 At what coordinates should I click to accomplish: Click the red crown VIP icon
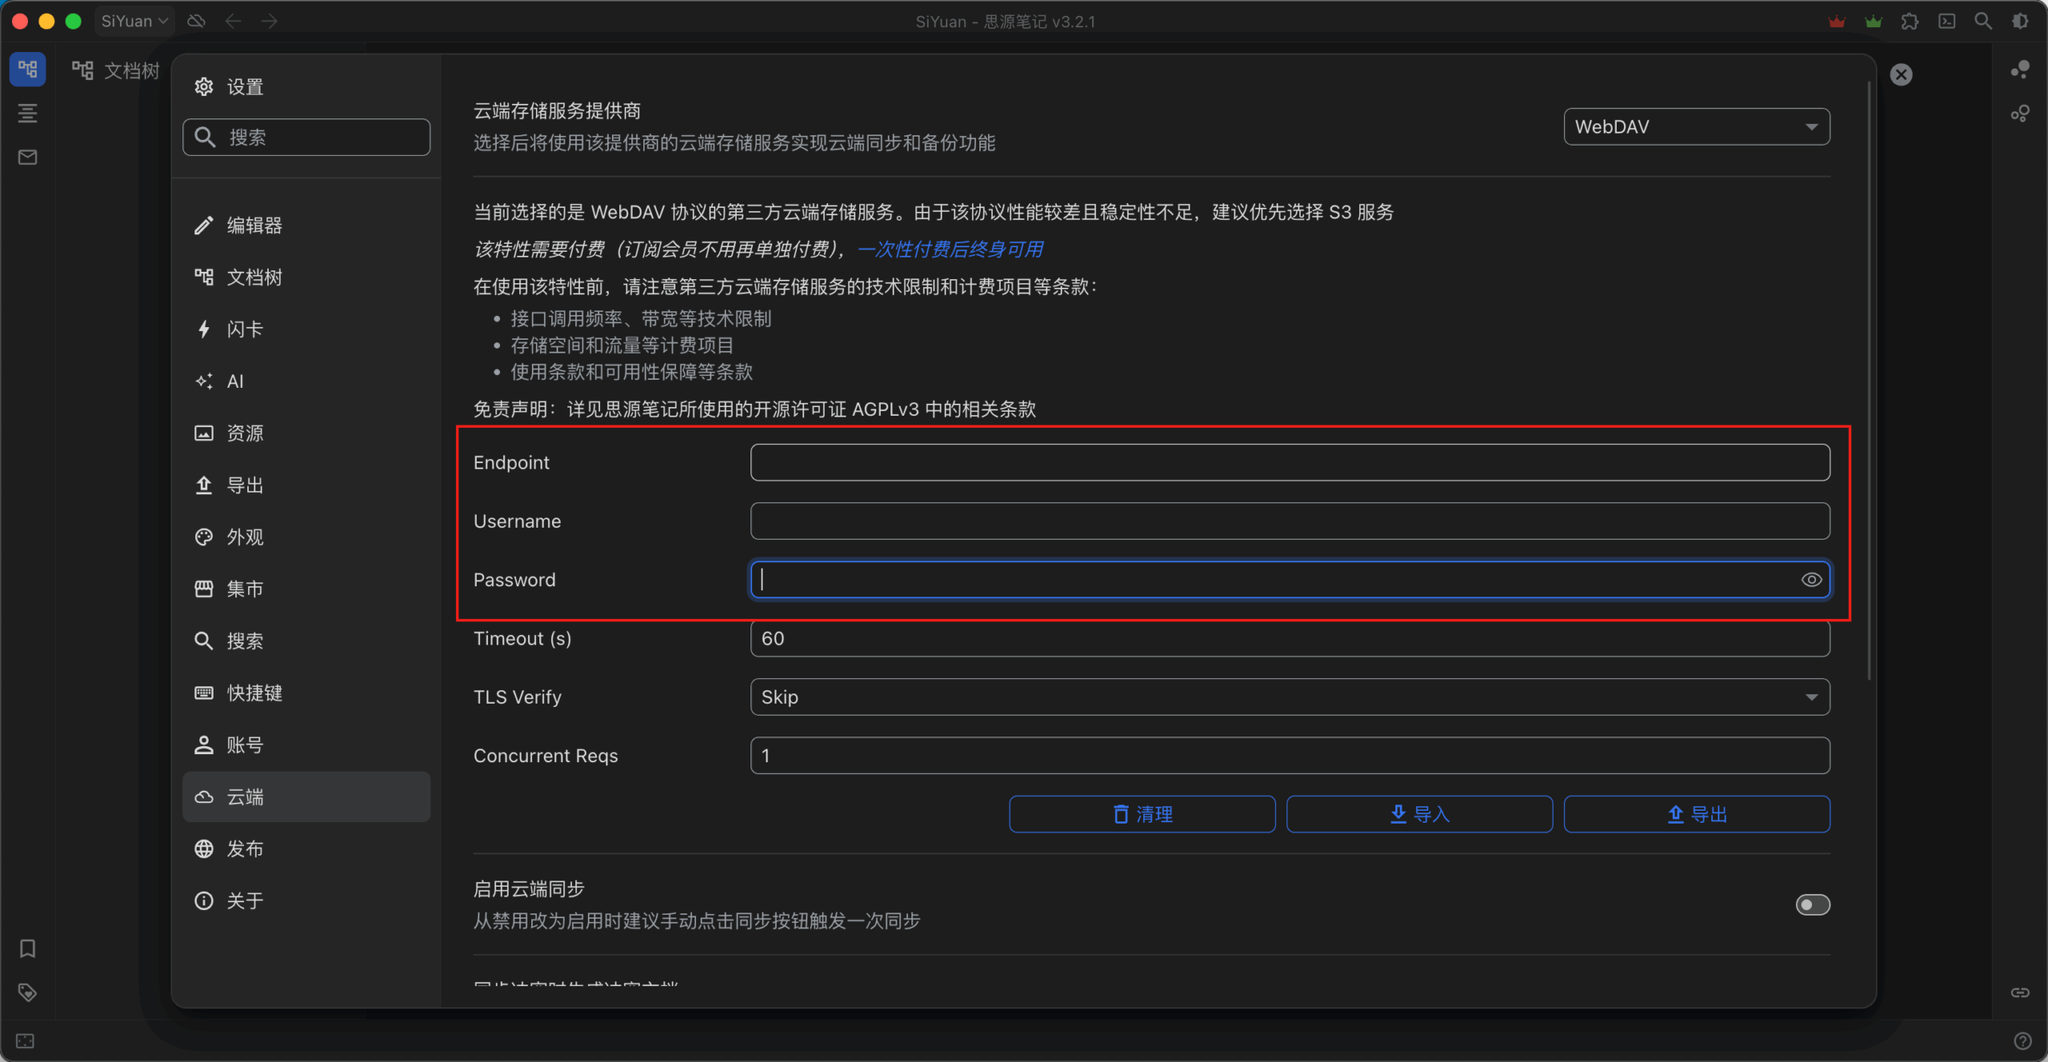(1836, 21)
